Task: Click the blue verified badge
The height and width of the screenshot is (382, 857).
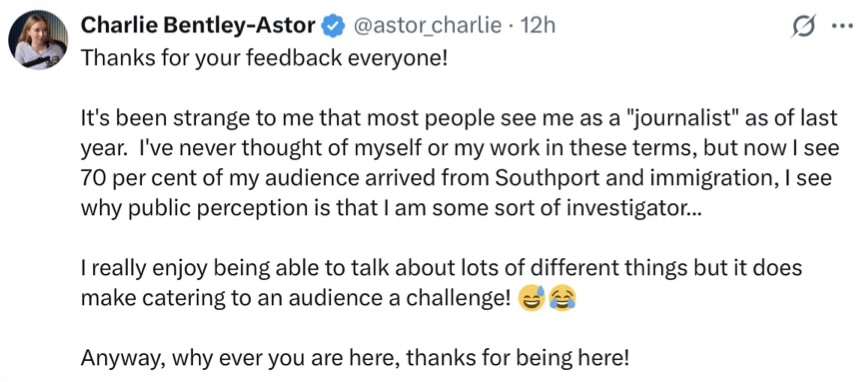Action: (x=333, y=26)
